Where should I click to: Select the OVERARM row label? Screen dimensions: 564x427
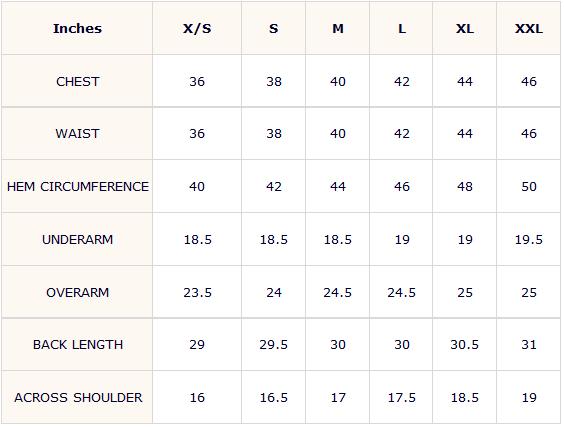(77, 292)
